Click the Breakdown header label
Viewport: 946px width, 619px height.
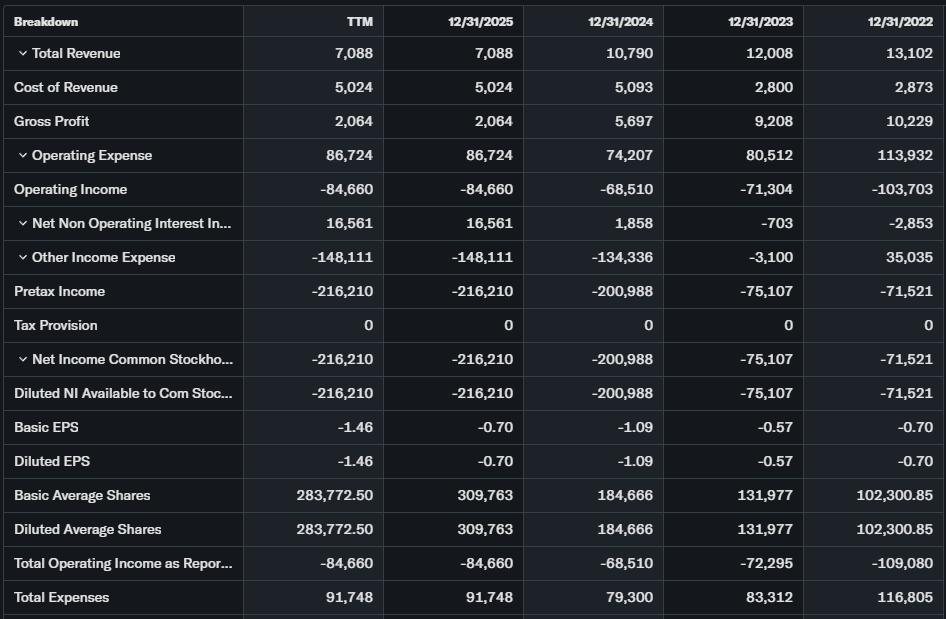46,21
